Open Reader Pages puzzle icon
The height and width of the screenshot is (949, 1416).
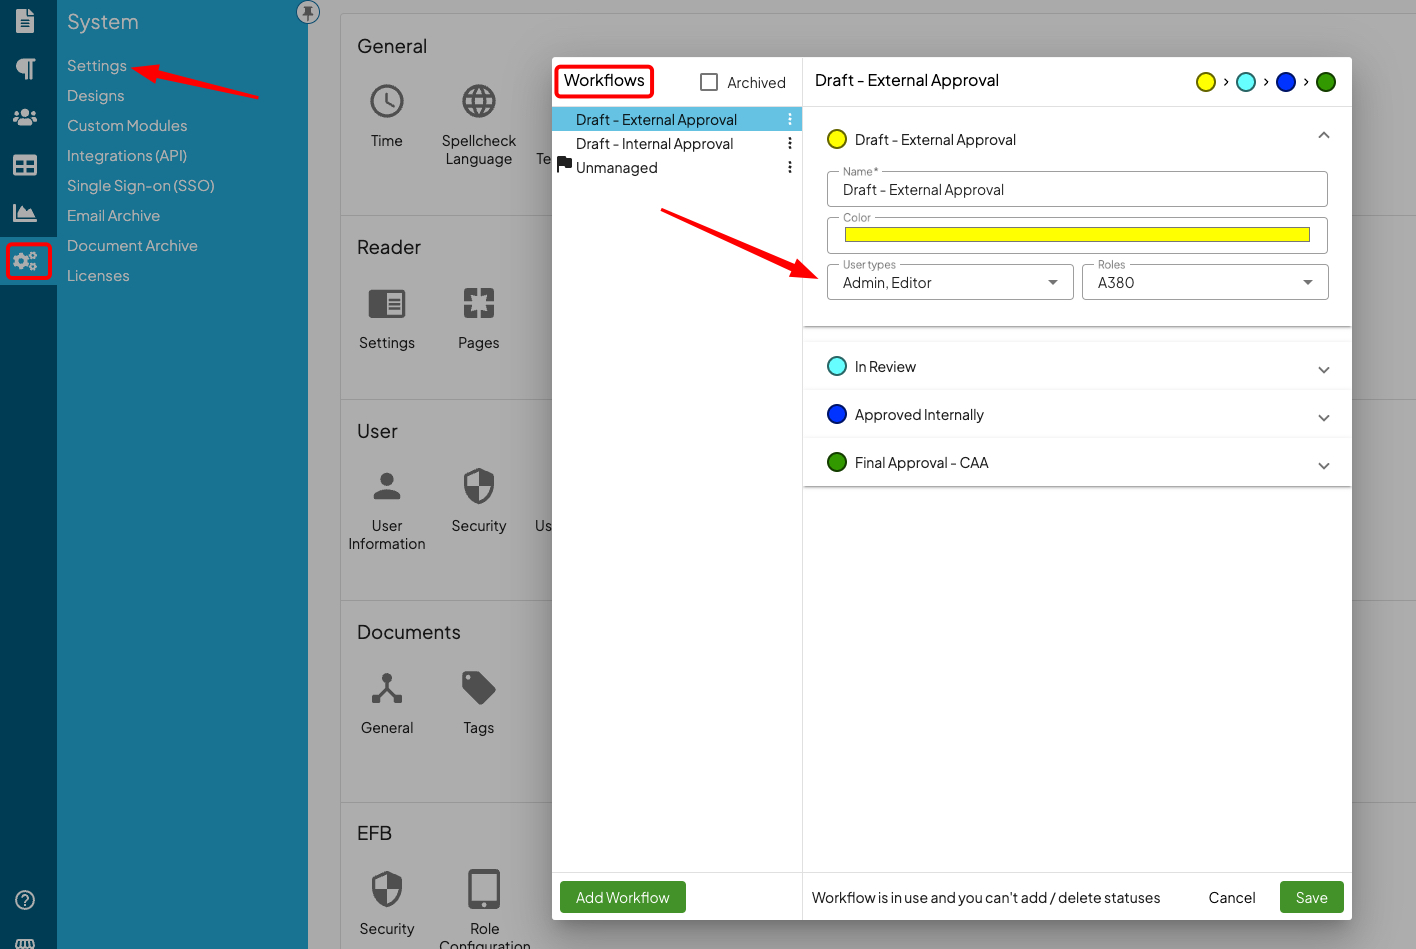[479, 303]
